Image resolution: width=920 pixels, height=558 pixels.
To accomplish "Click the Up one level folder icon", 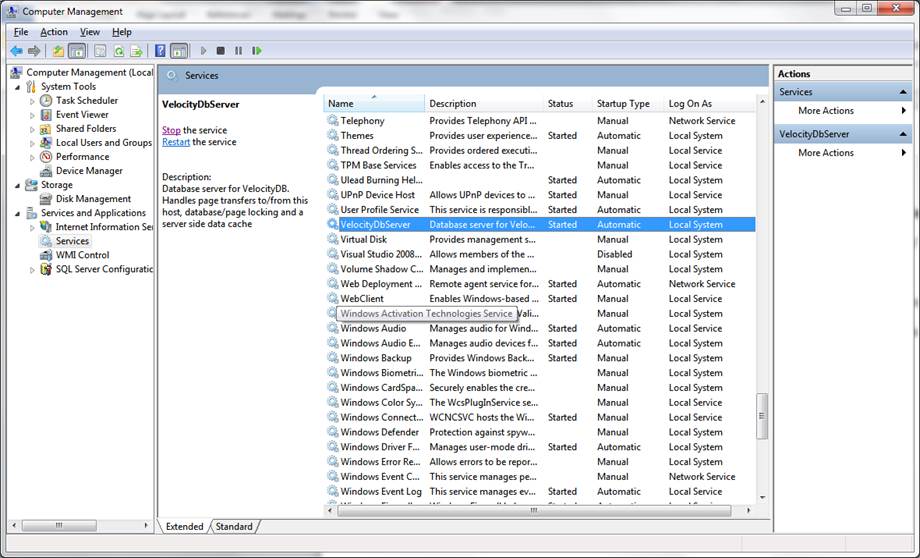I will point(58,51).
